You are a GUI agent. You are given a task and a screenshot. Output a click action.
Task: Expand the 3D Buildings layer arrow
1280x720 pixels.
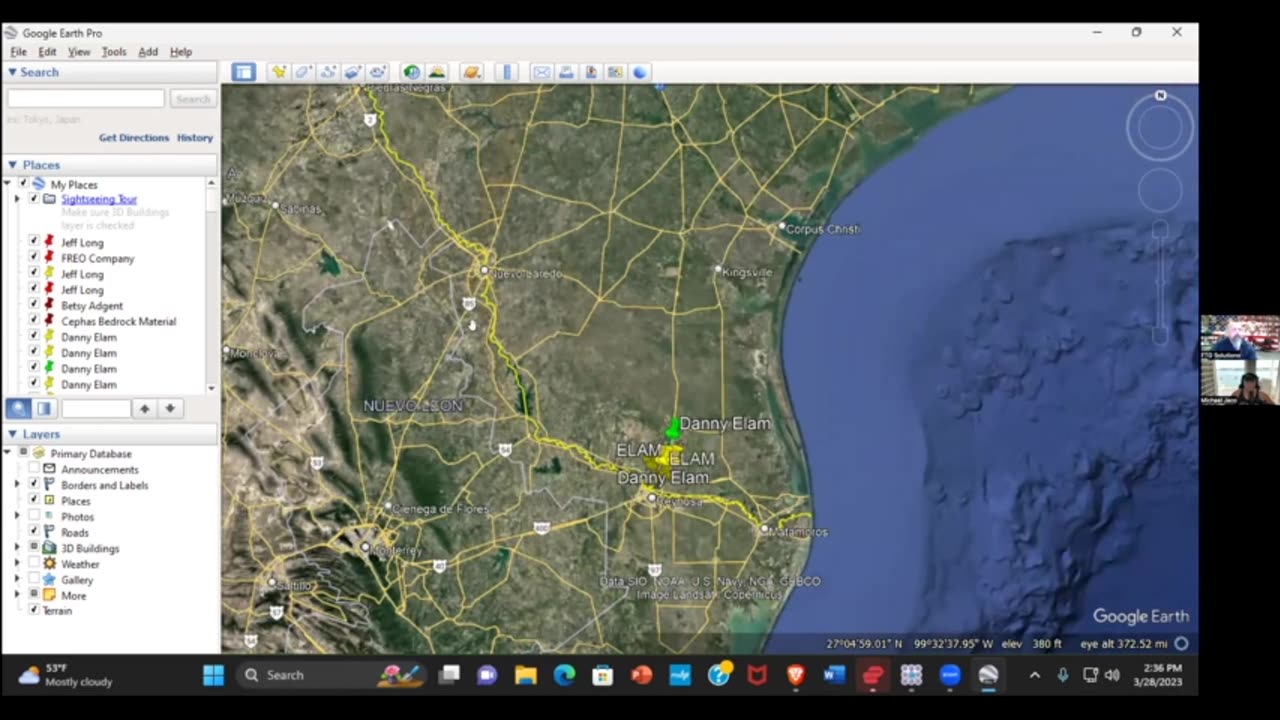pyautogui.click(x=16, y=548)
